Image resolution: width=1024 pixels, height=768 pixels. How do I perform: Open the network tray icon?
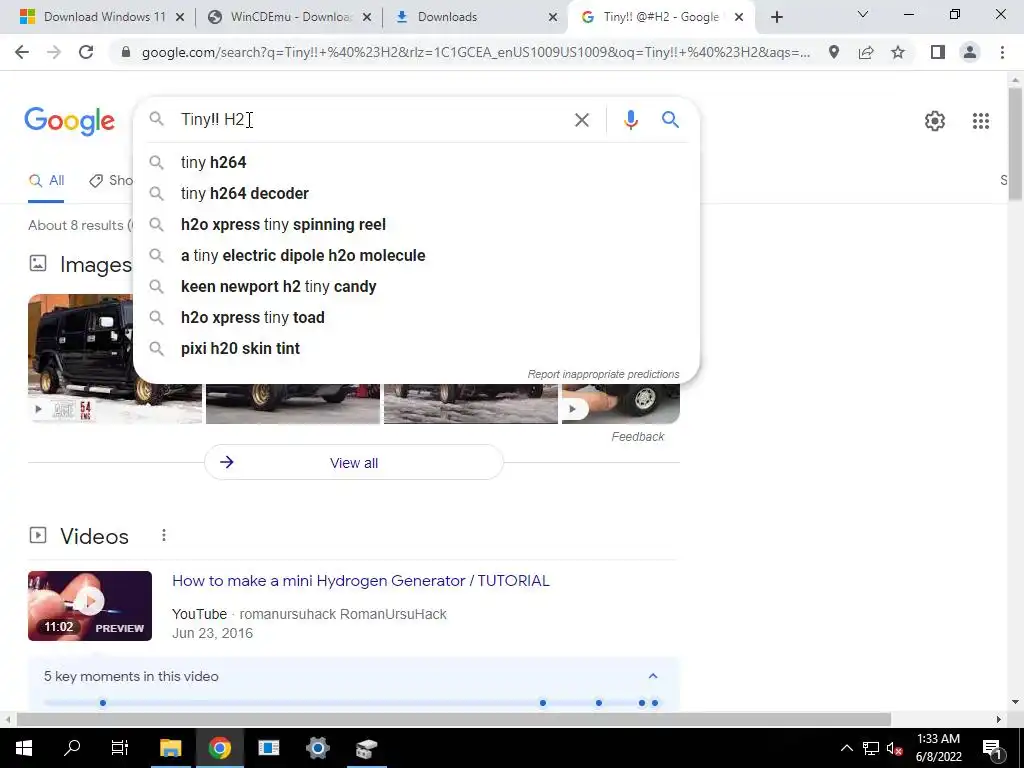pyautogui.click(x=871, y=748)
